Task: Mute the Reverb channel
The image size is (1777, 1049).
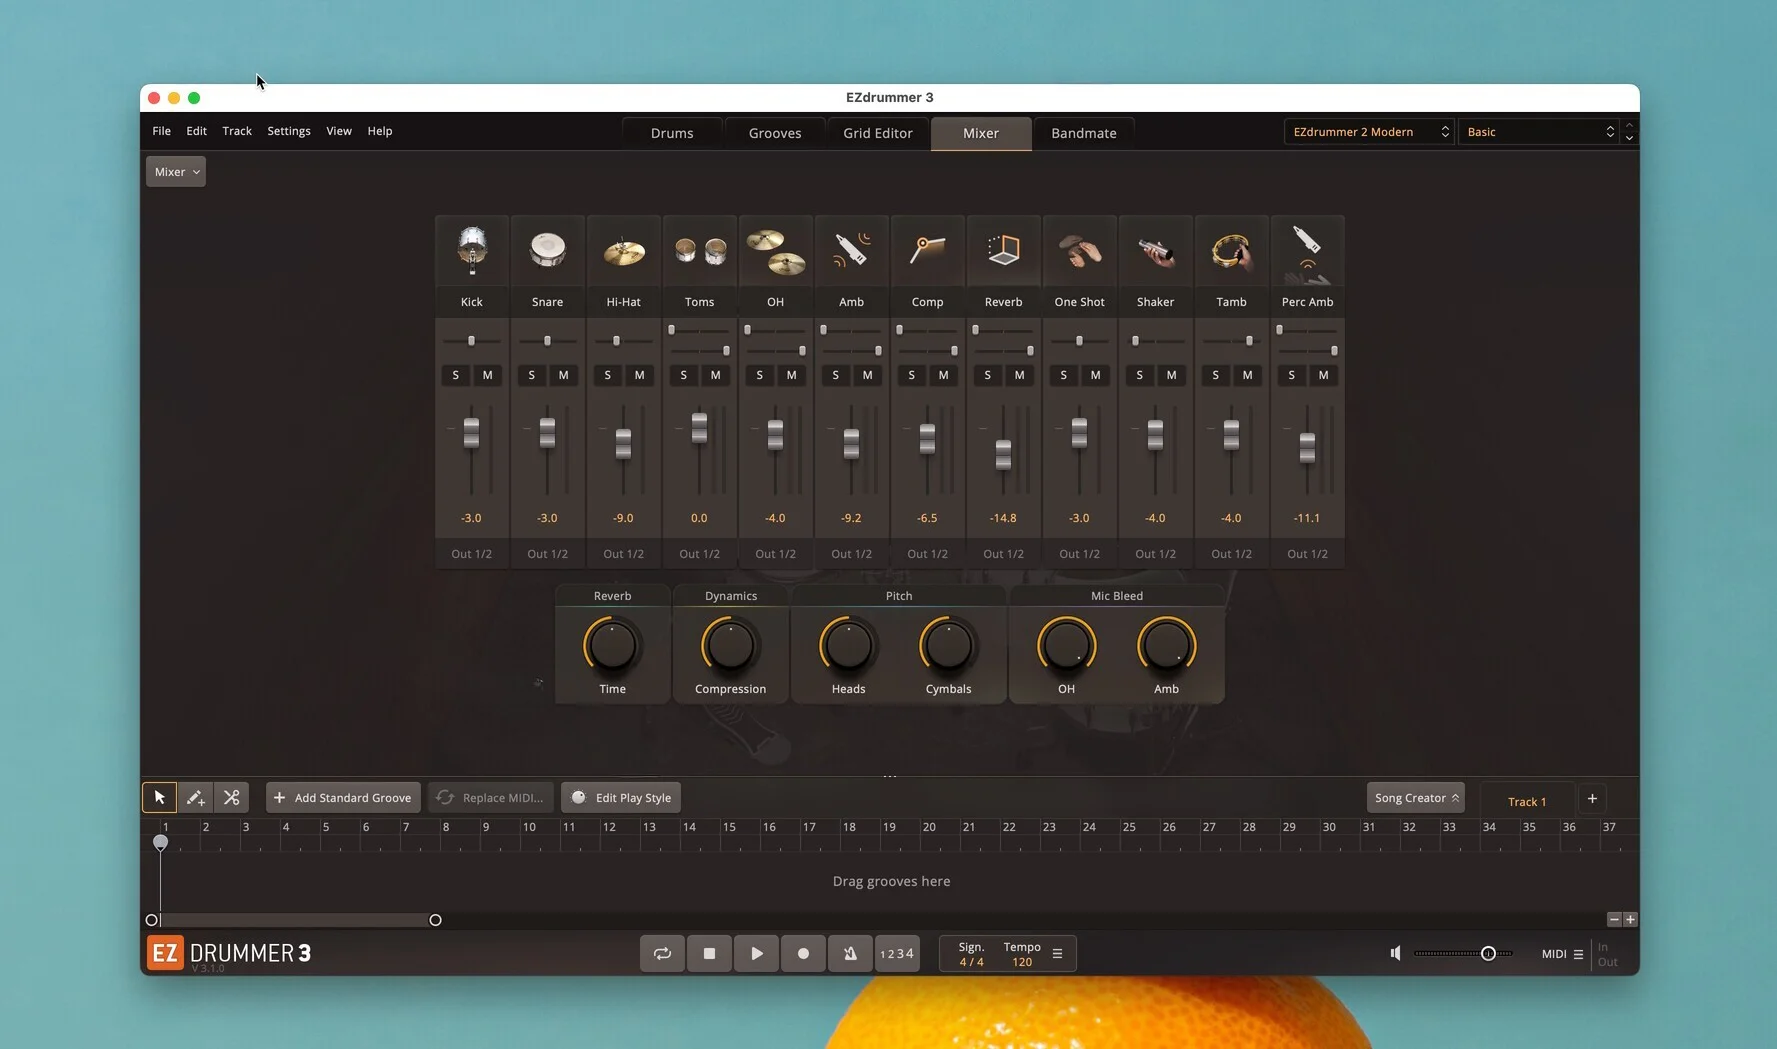Action: (x=1020, y=375)
